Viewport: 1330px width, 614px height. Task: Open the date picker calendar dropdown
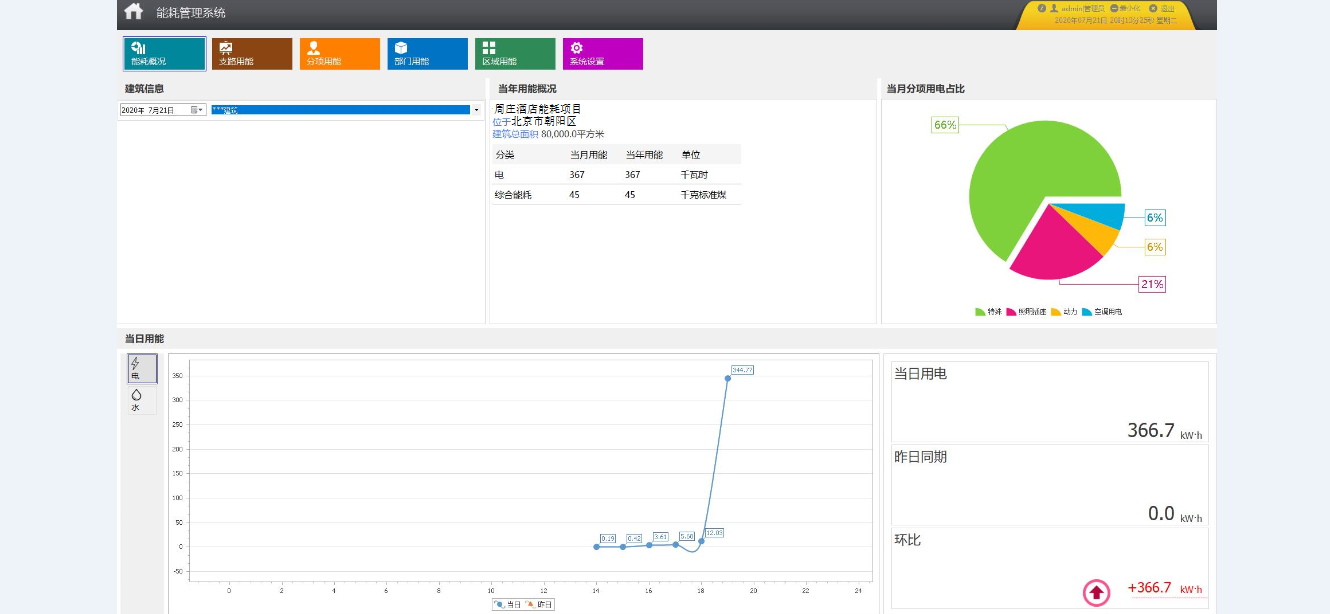click(x=197, y=110)
